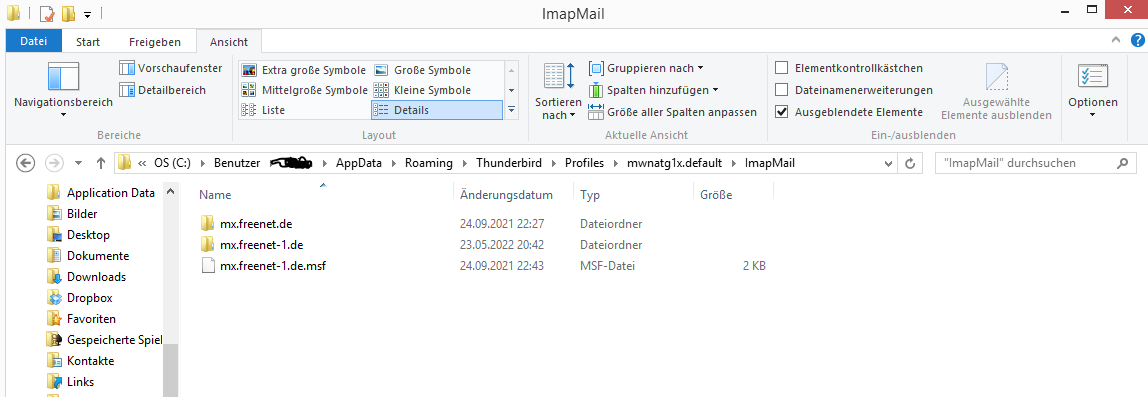This screenshot has width=1148, height=397.
Task: Uncheck Ausgeblendete Elemente checkbox
Action: (x=849, y=112)
